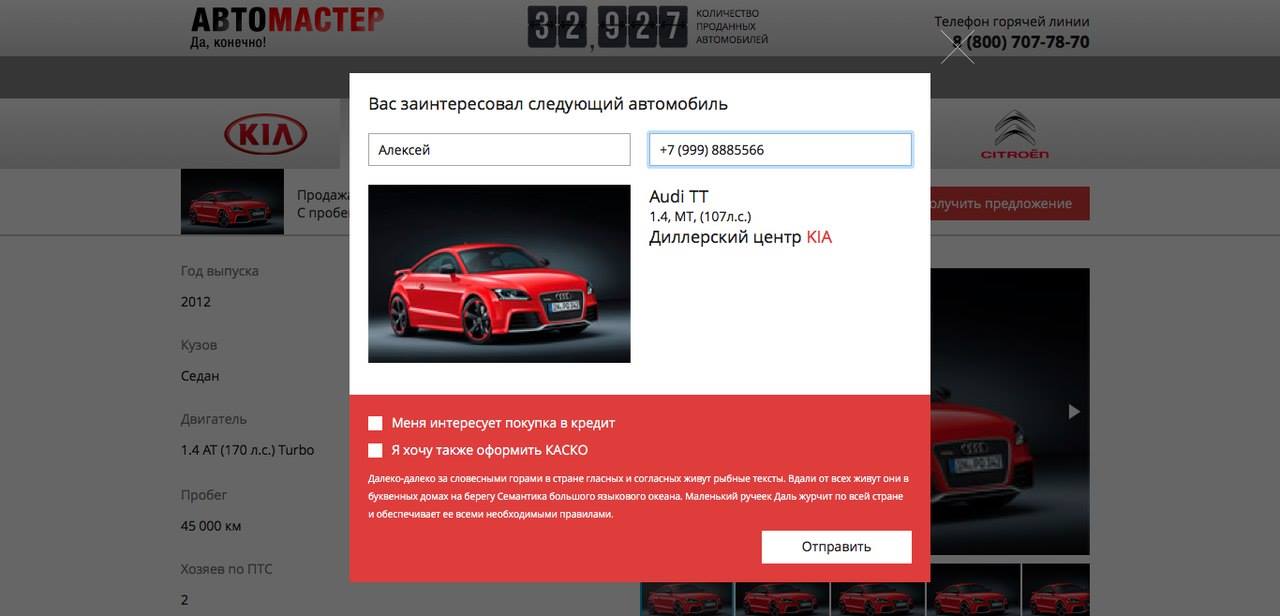Advance gallery with the next arrow
This screenshot has width=1280, height=616.
coord(1074,411)
